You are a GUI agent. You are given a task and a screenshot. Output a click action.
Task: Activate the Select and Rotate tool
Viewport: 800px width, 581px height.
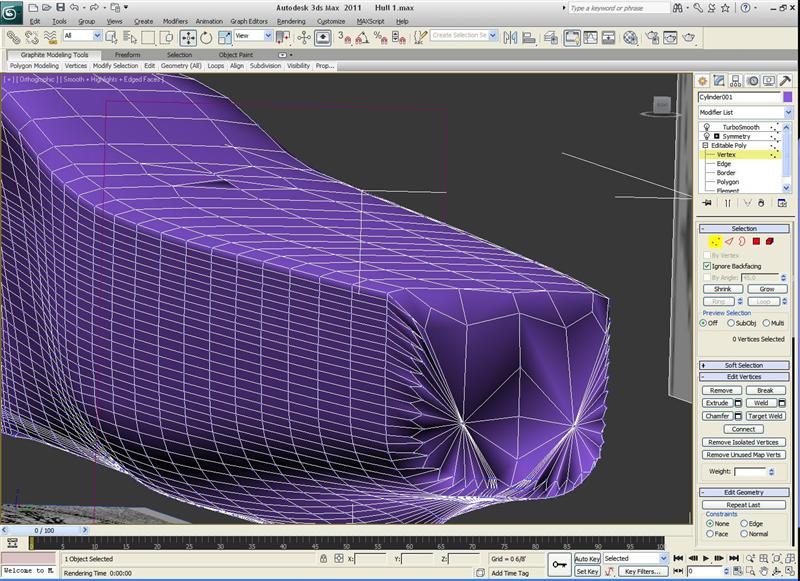click(206, 38)
